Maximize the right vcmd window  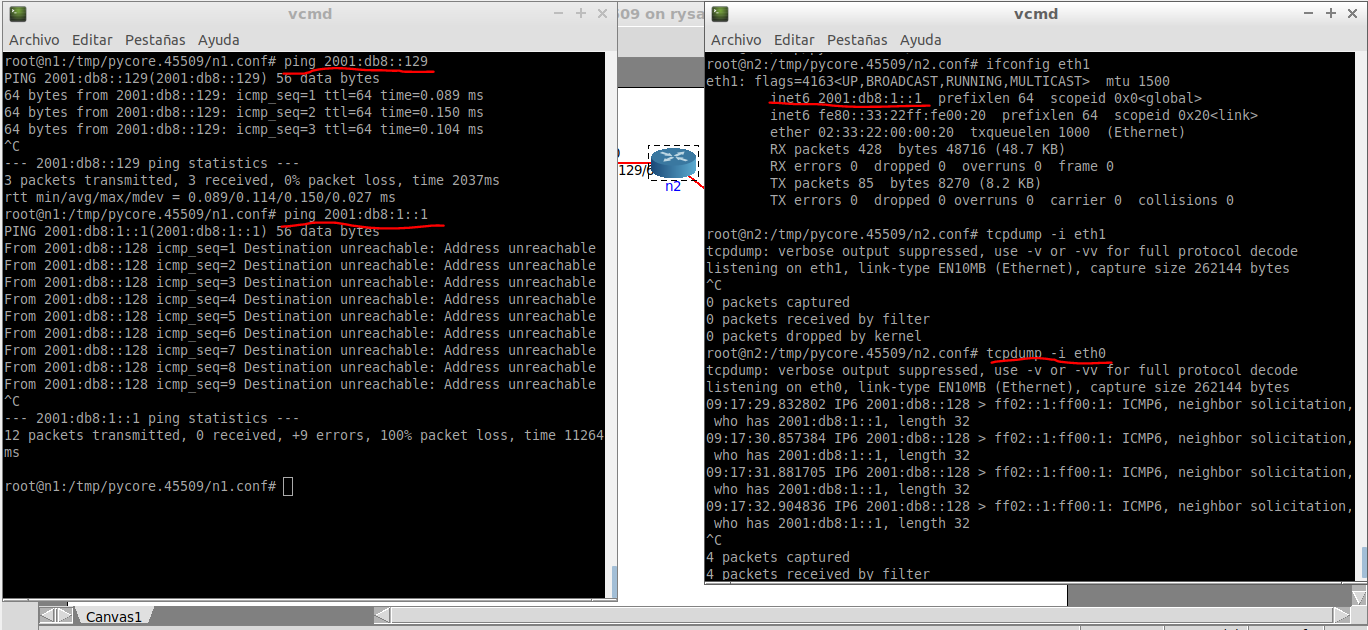(1331, 14)
